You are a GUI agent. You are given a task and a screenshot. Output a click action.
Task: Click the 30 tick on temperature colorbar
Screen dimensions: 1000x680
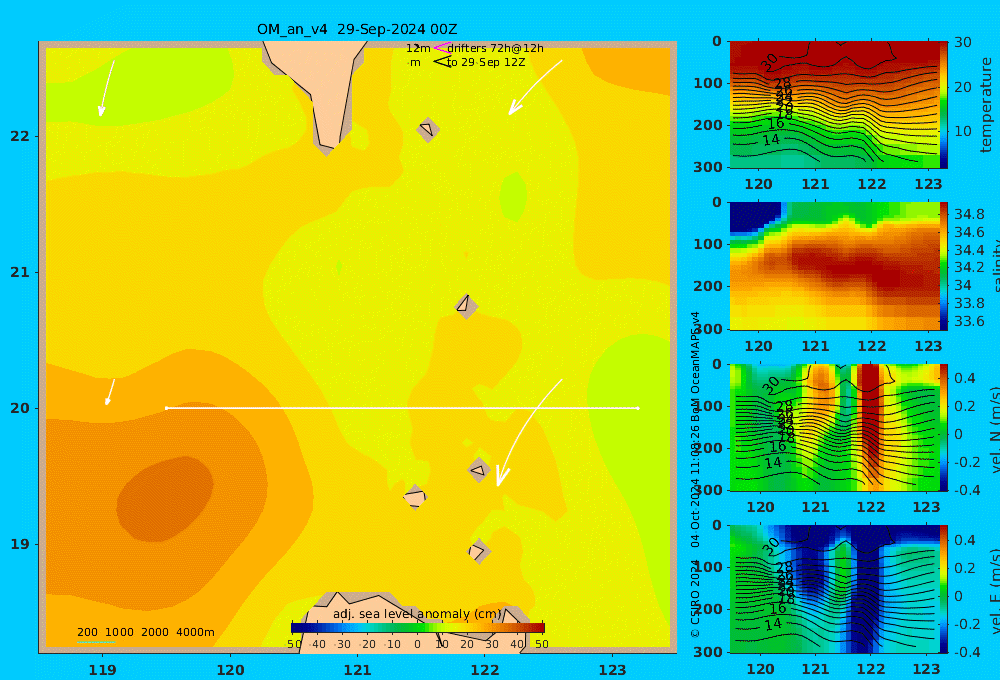[962, 42]
